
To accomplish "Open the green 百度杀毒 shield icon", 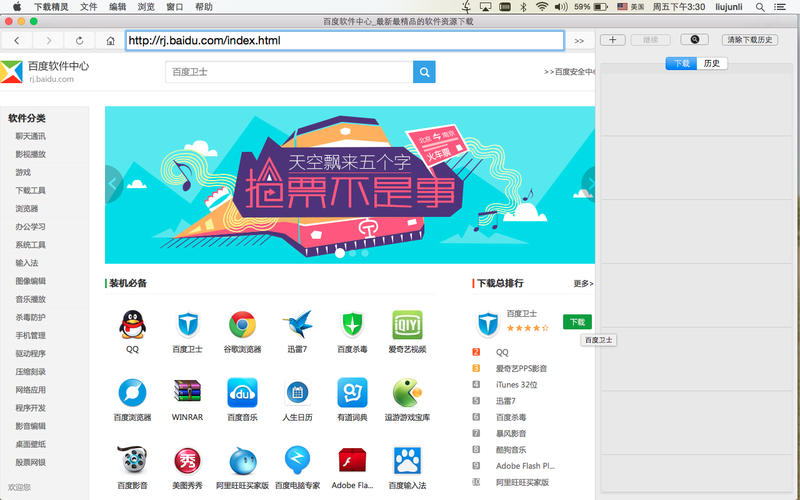I will tap(353, 324).
